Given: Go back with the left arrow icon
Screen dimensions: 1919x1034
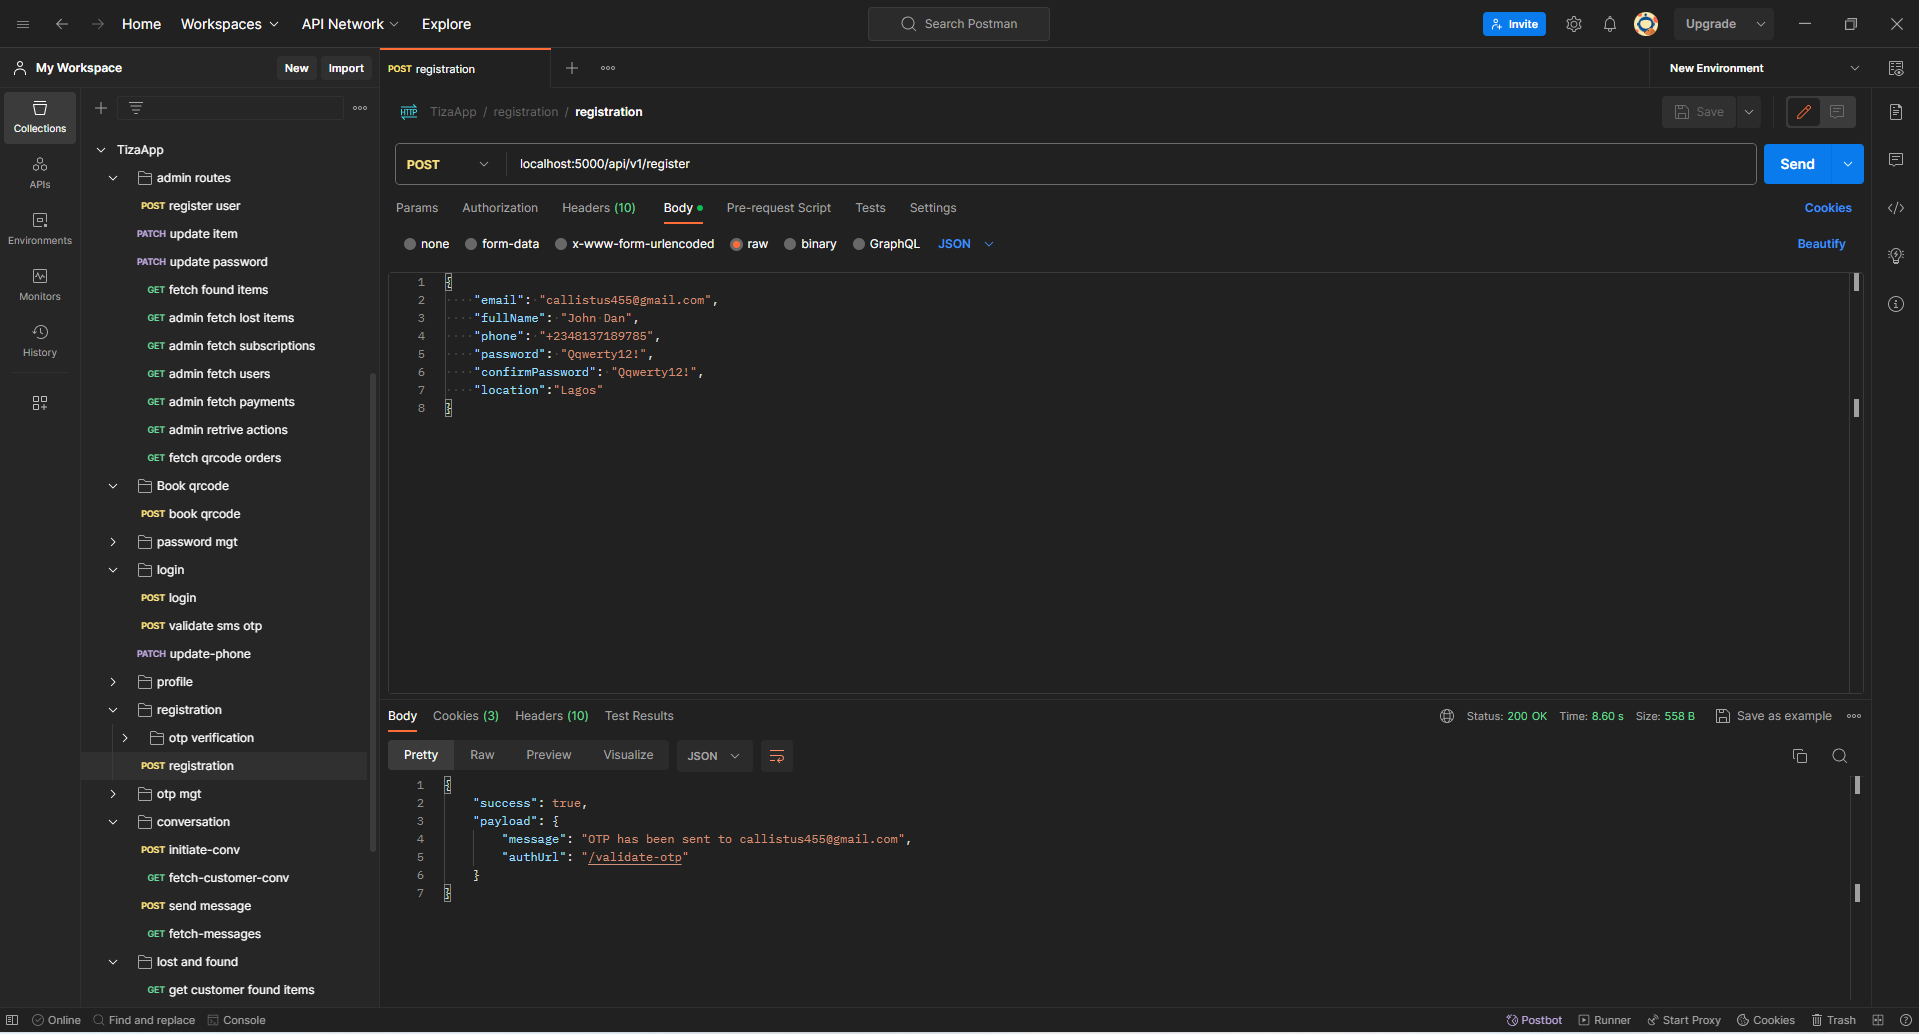Looking at the screenshot, I should (62, 24).
